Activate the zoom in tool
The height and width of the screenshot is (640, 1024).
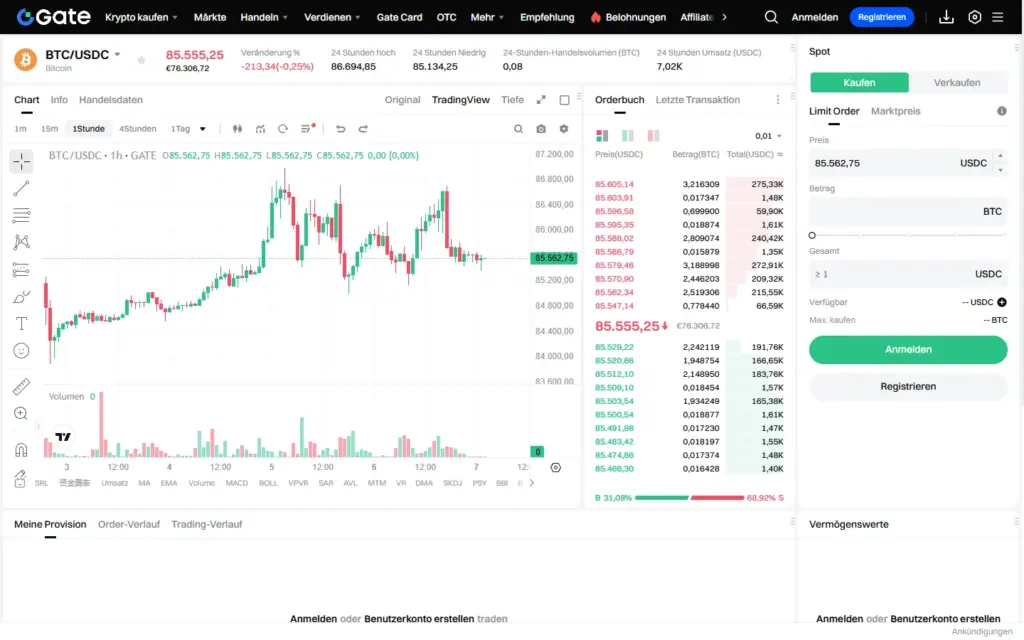pos(21,413)
